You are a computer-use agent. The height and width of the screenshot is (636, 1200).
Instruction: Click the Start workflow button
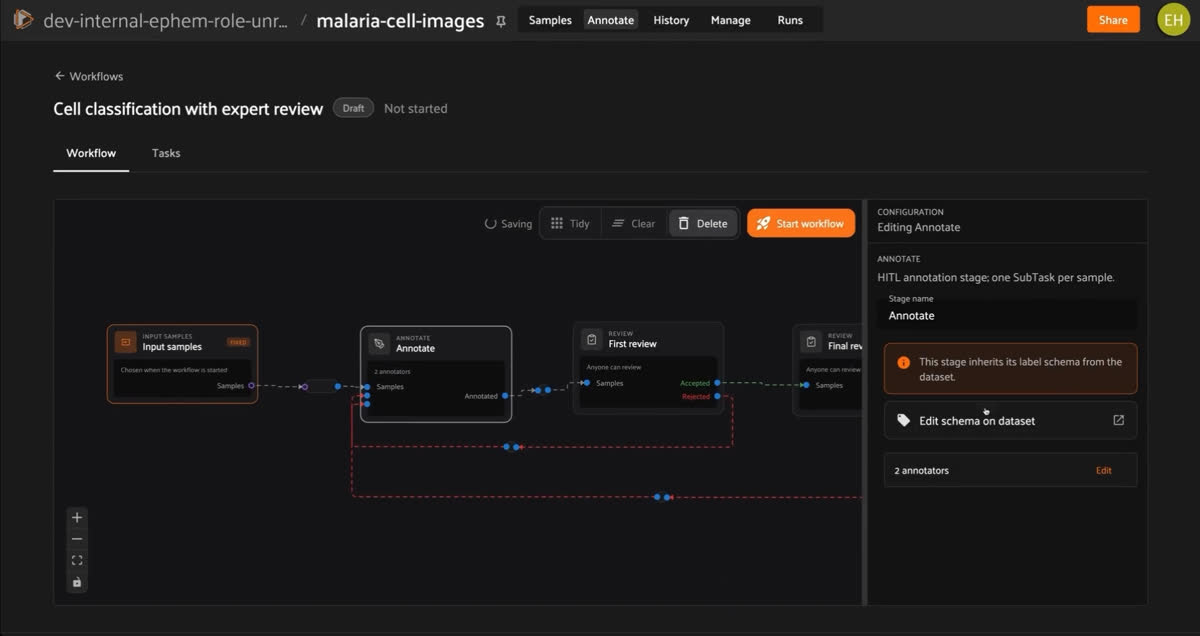click(801, 224)
